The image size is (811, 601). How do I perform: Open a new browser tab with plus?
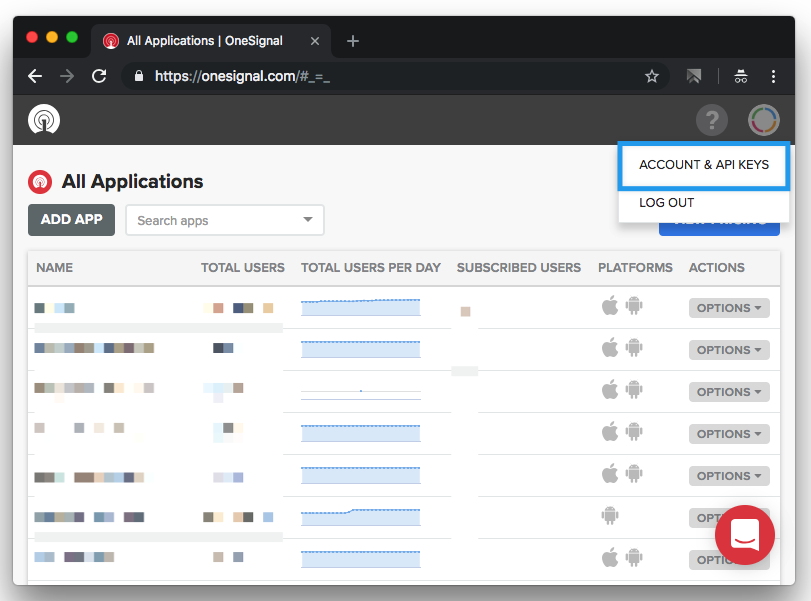(x=353, y=41)
